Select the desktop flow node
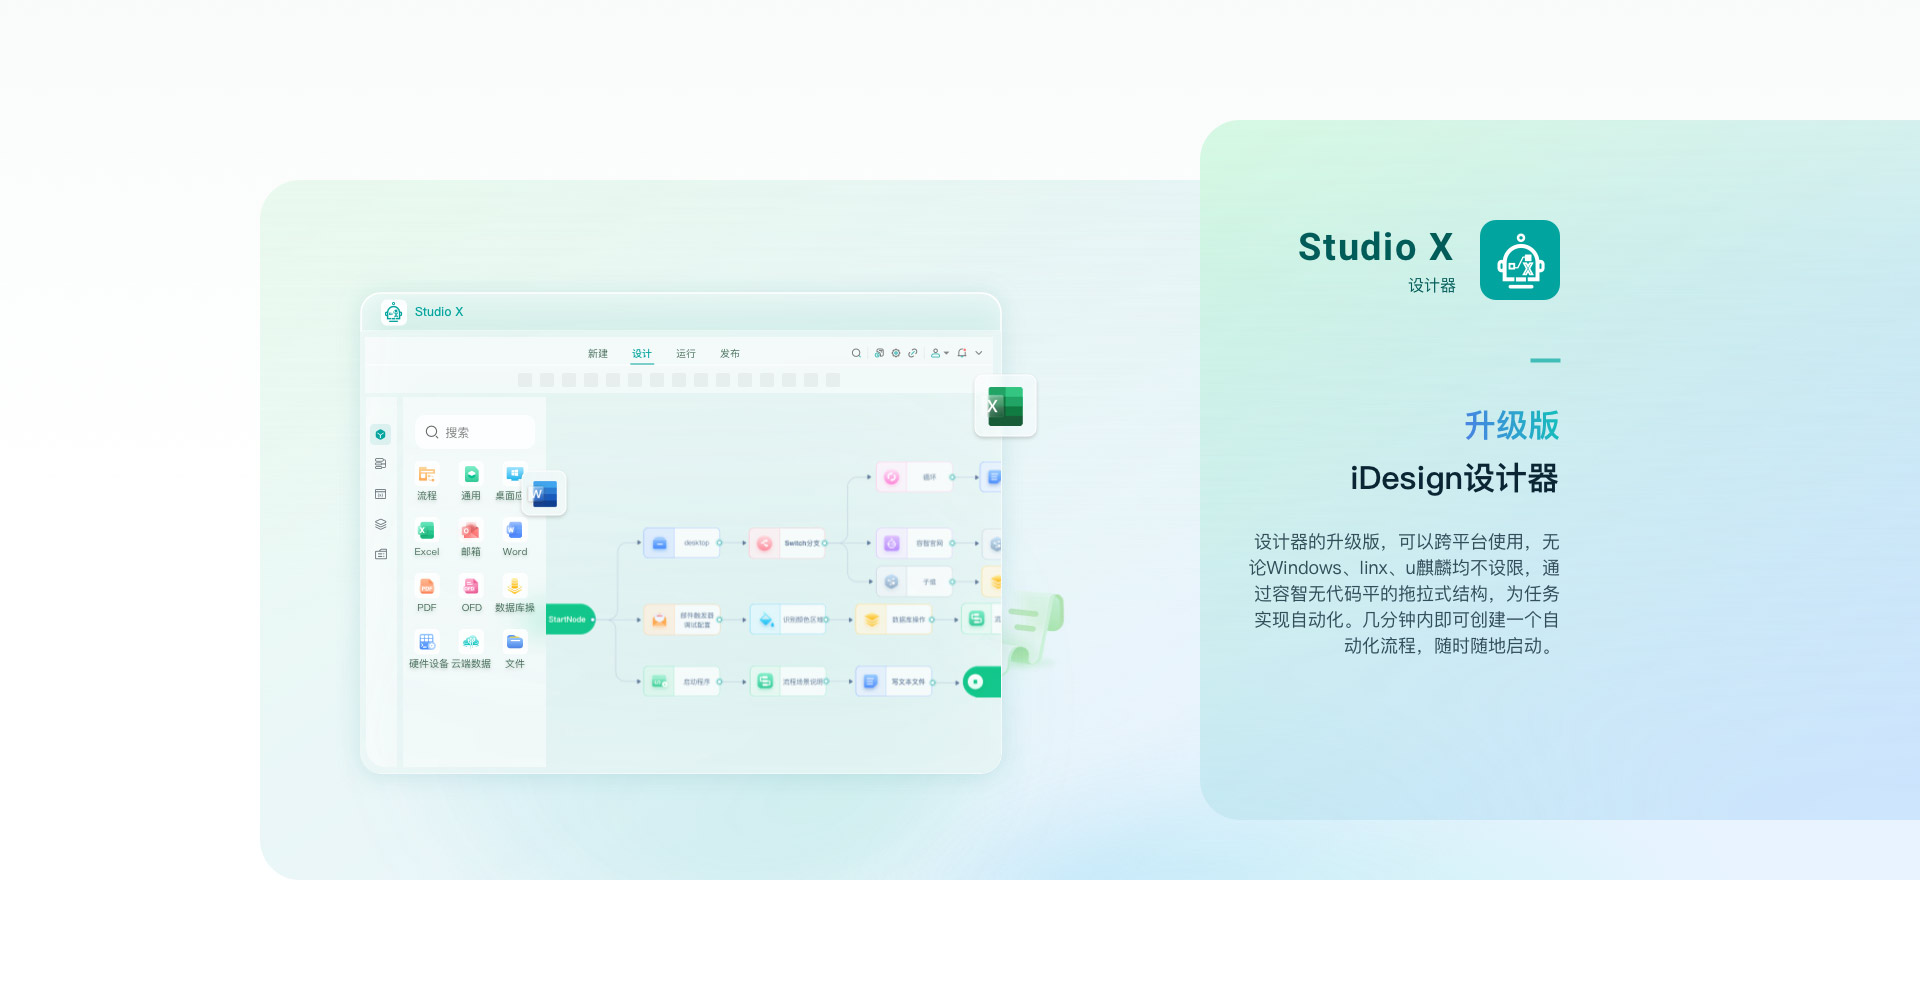The width and height of the screenshot is (1920, 1000). coord(681,543)
